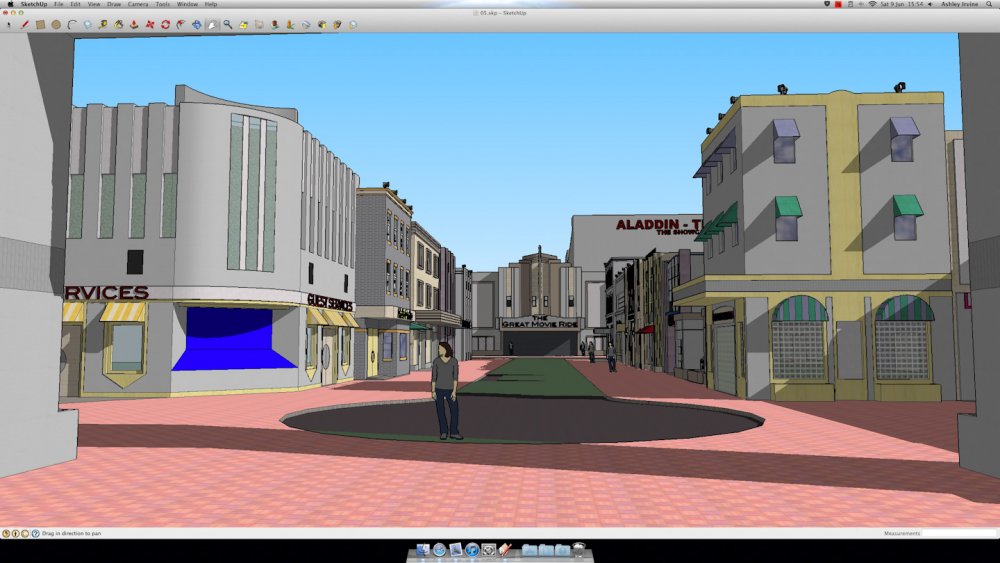Screen dimensions: 1000x563
Task: Select the arrow Select tool
Action: pyautogui.click(x=9, y=24)
